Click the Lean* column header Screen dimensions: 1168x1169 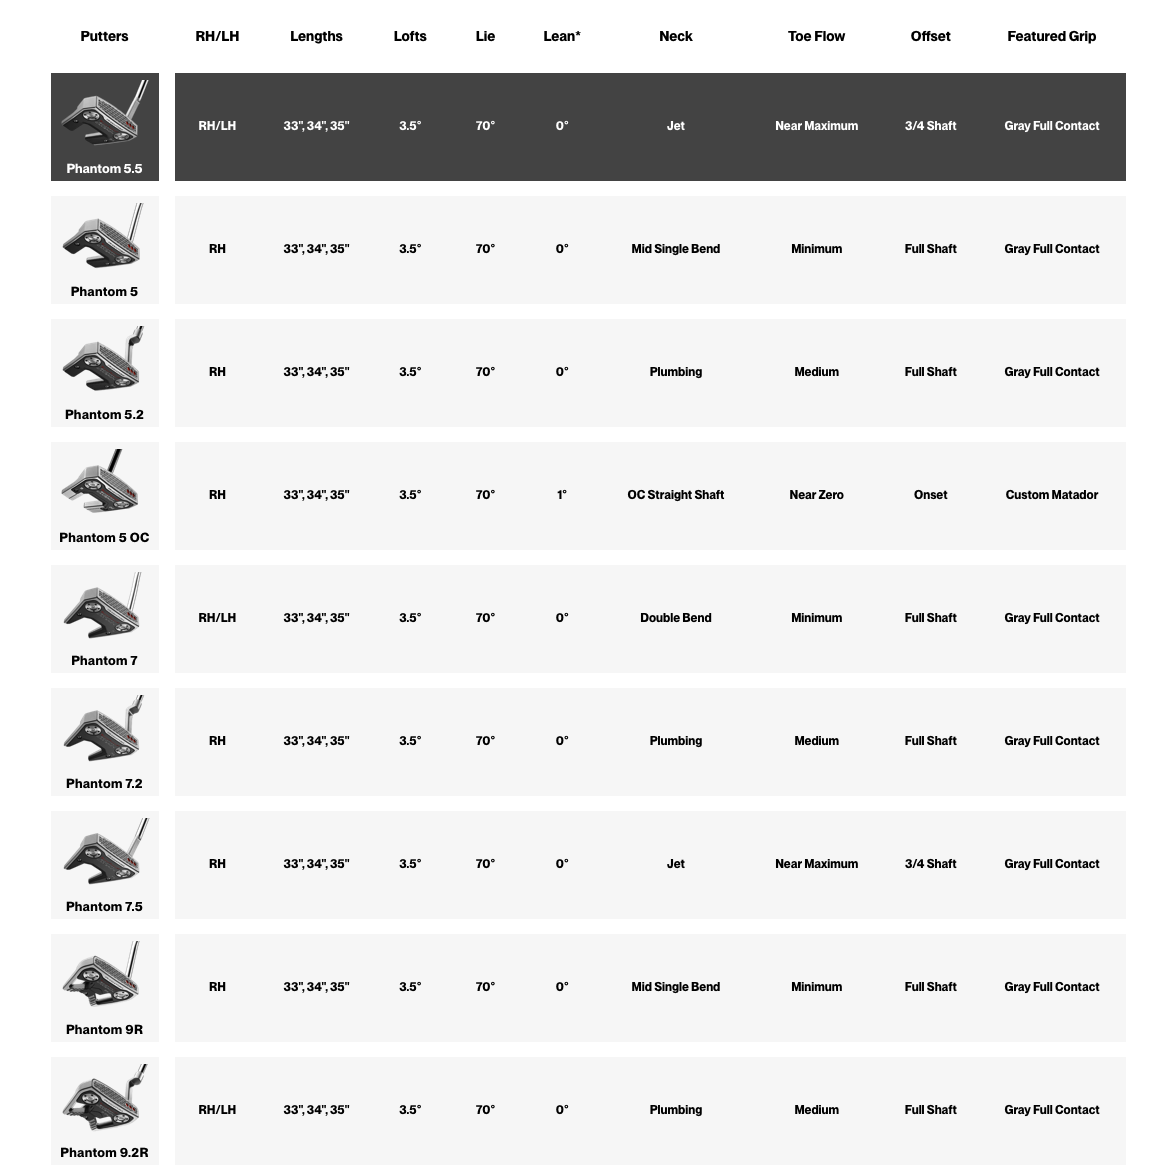(562, 36)
